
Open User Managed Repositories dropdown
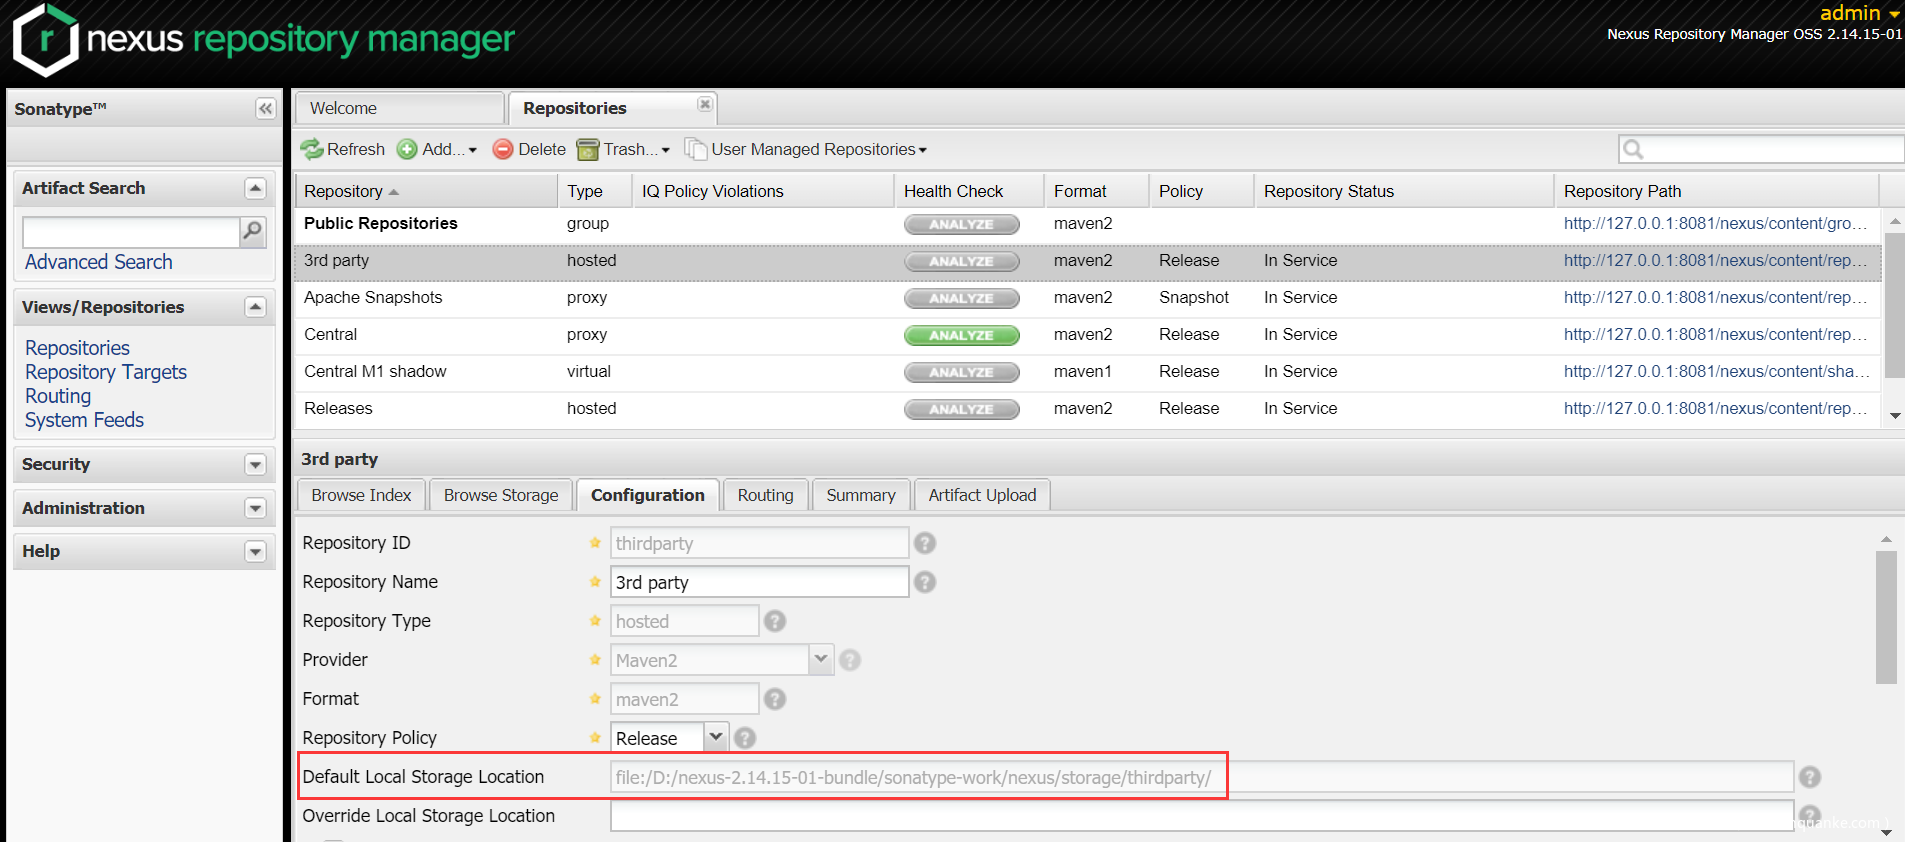(808, 149)
